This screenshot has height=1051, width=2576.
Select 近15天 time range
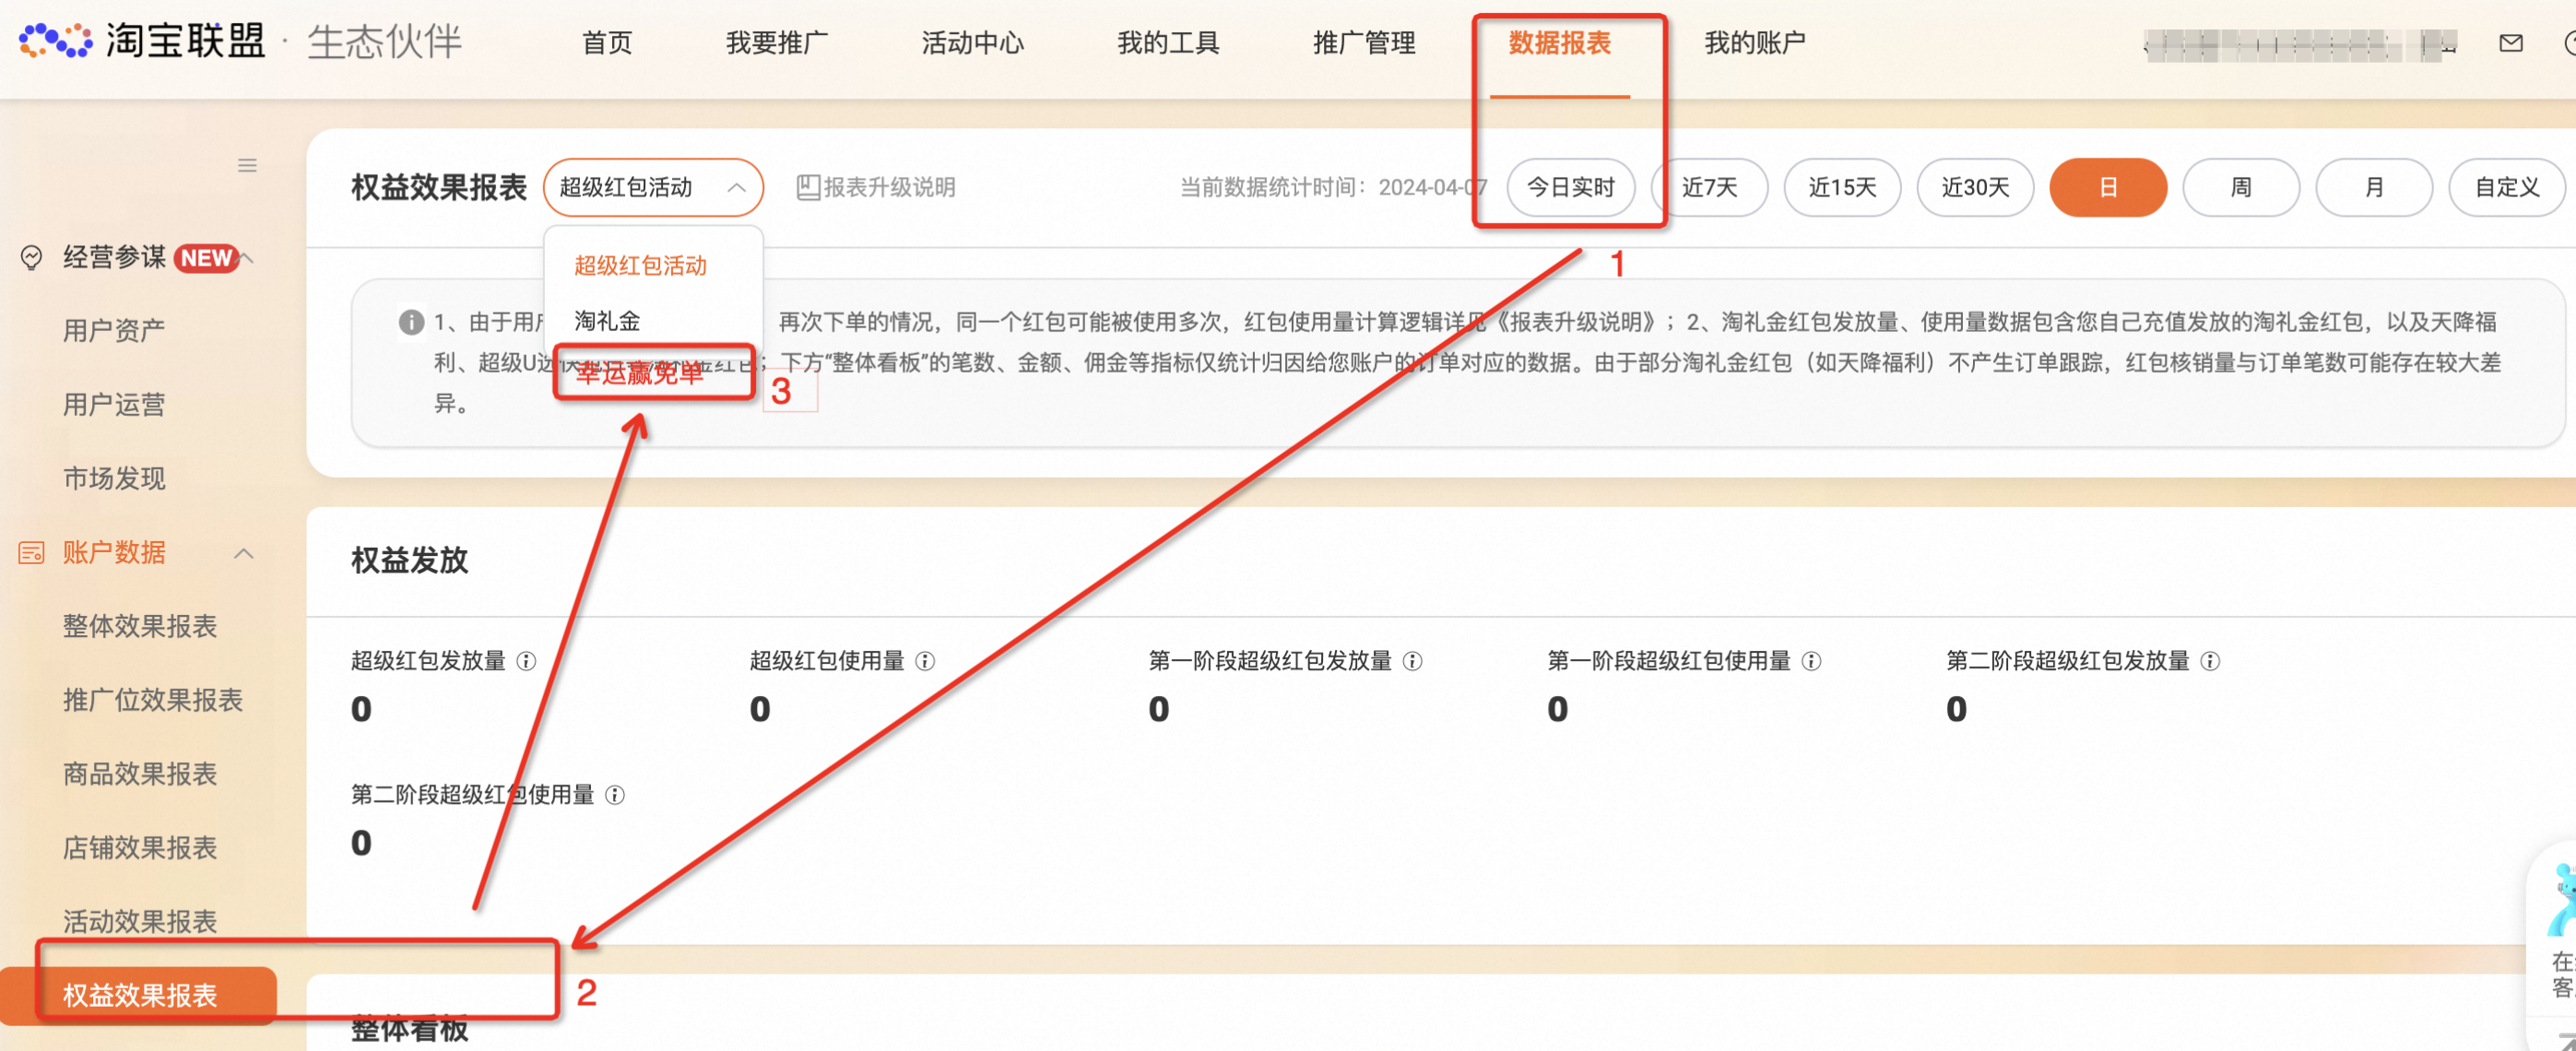tap(1842, 187)
